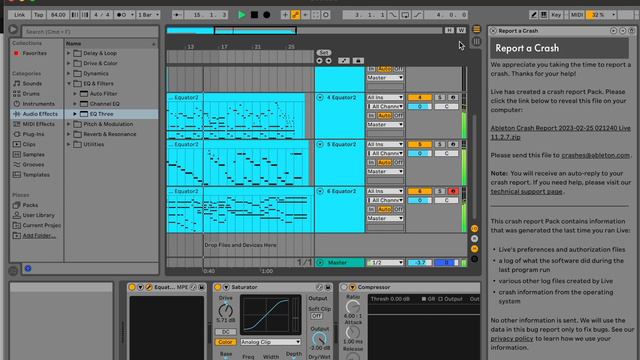
Task: Arm track 4 record button
Action: coord(453,98)
